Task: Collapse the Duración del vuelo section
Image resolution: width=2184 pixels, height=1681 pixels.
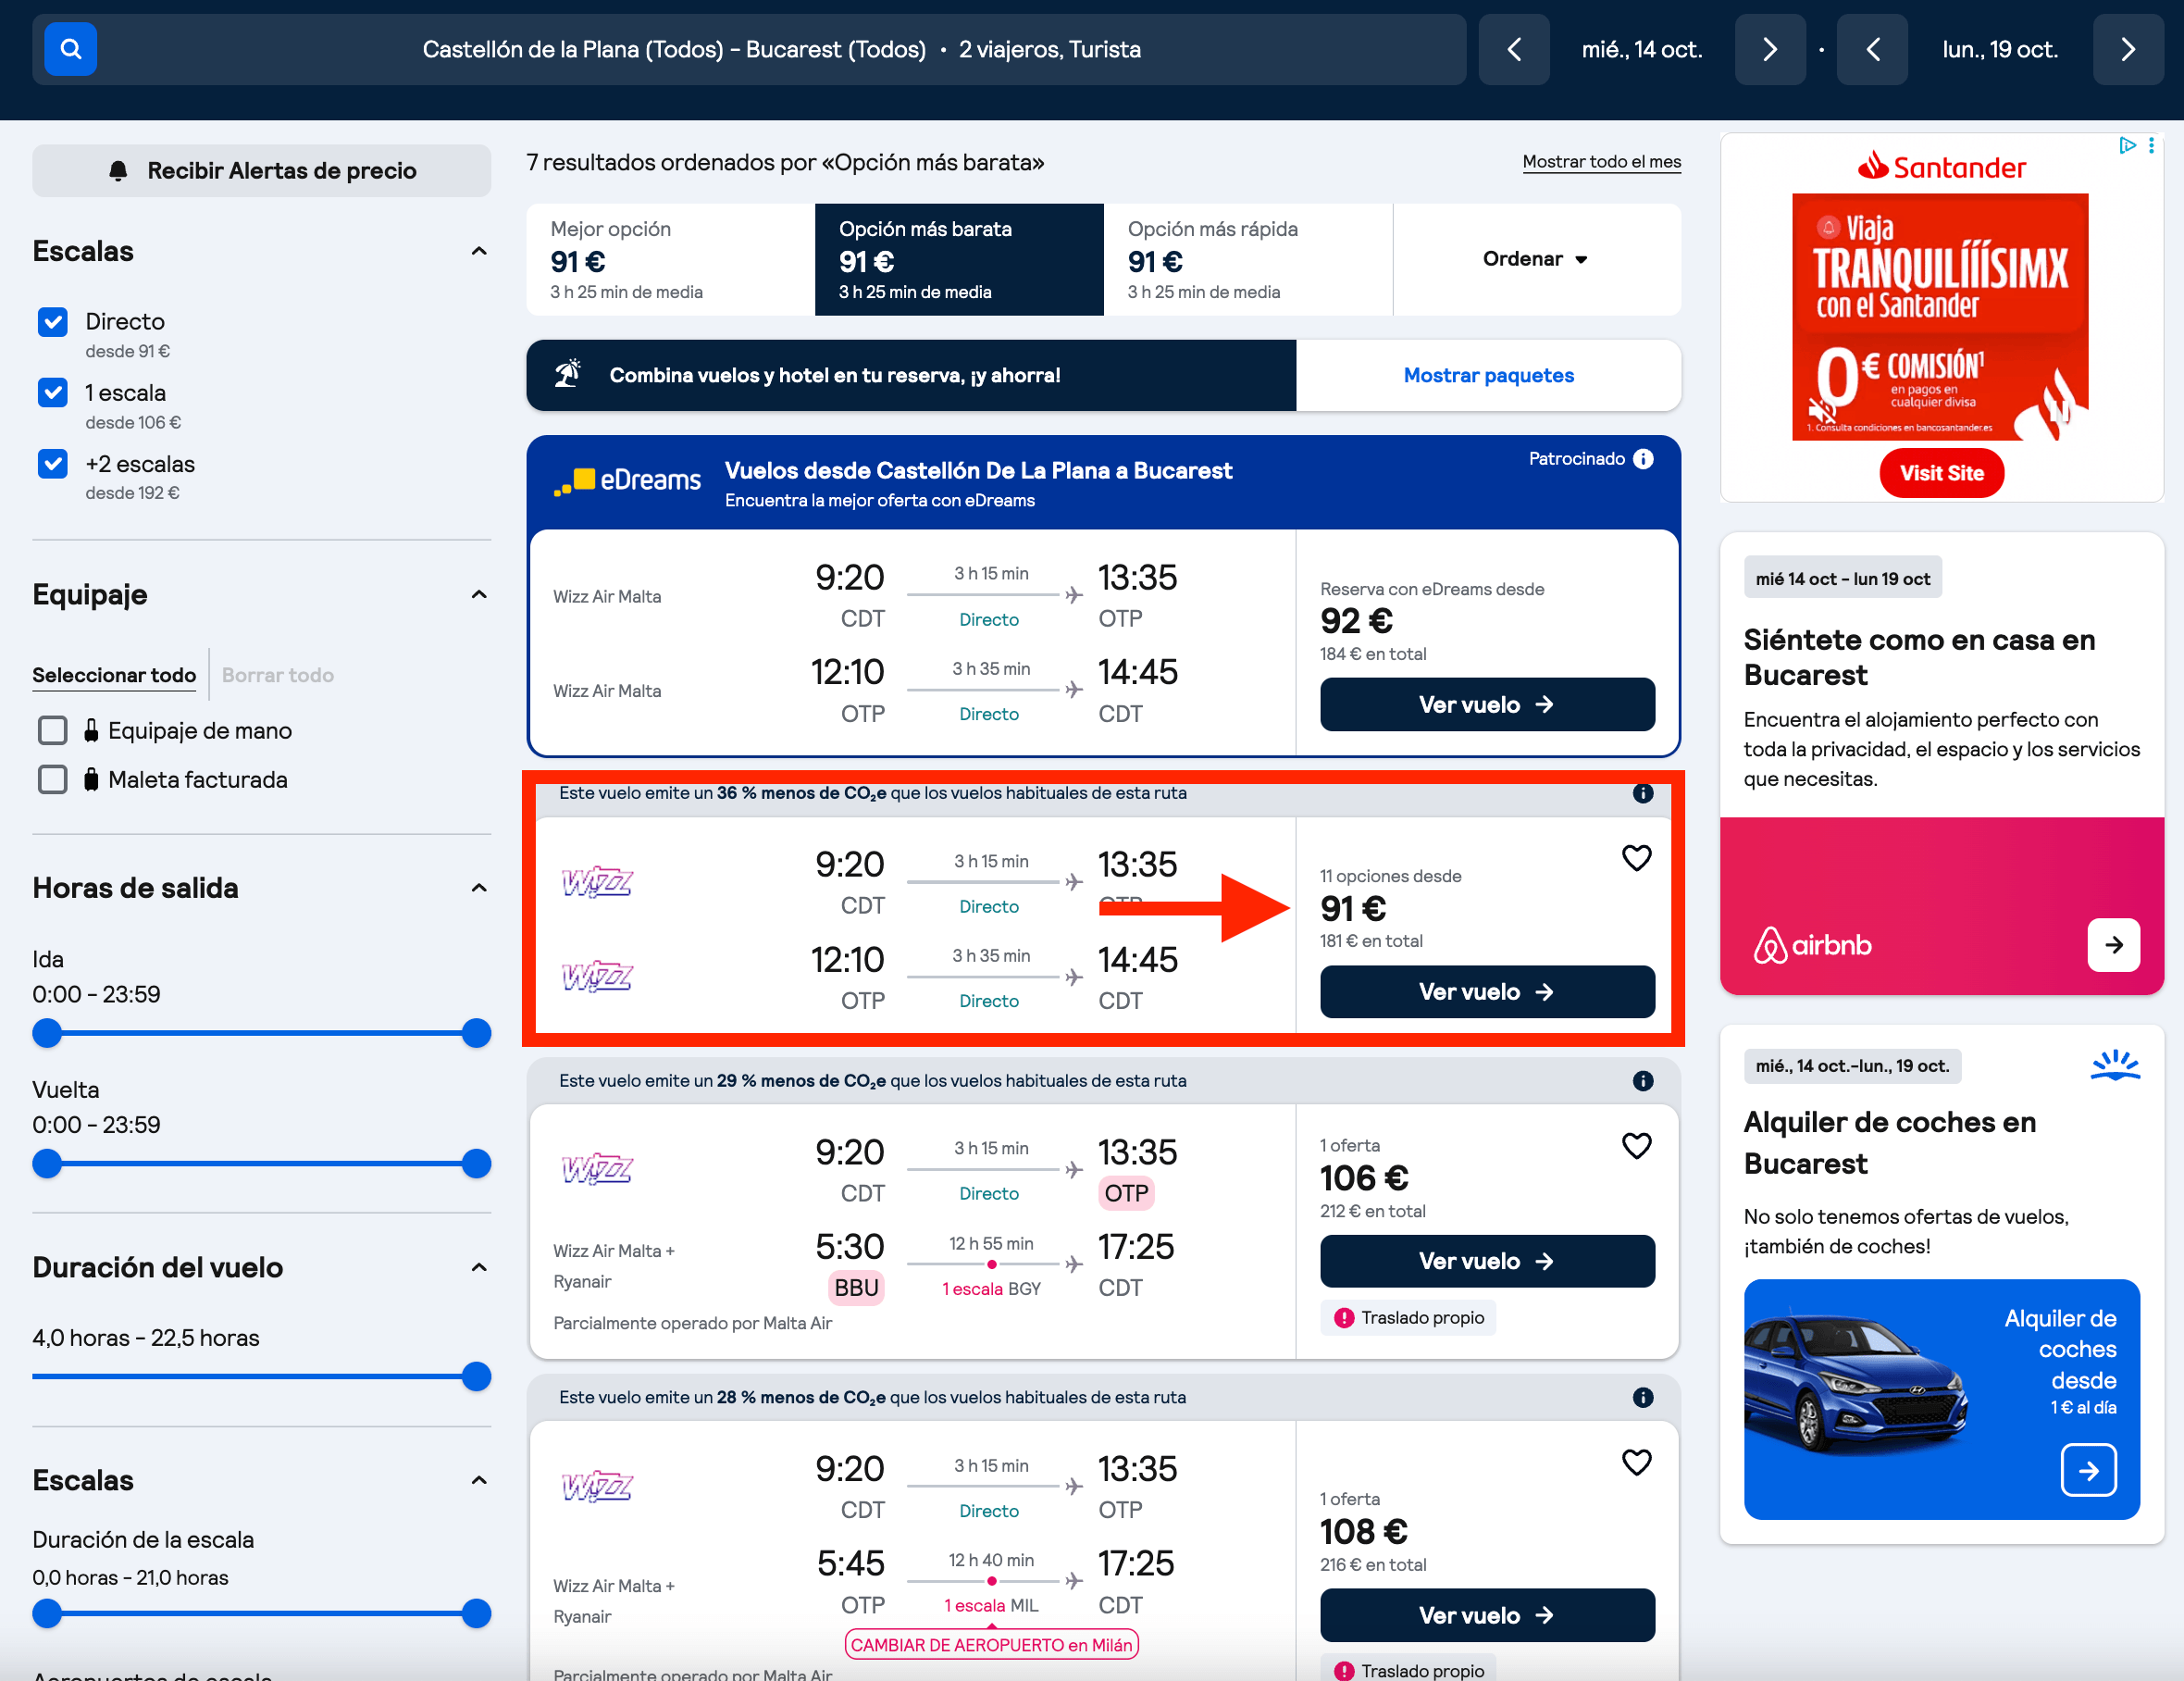Action: [x=479, y=1268]
